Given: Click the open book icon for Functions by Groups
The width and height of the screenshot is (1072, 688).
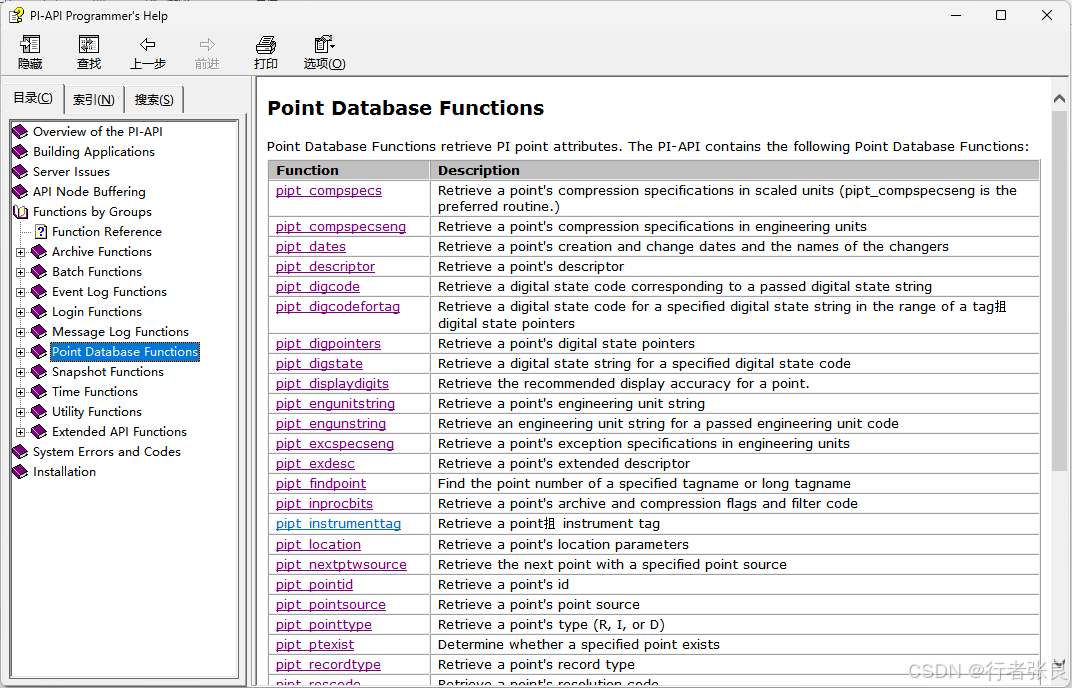Looking at the screenshot, I should [21, 211].
